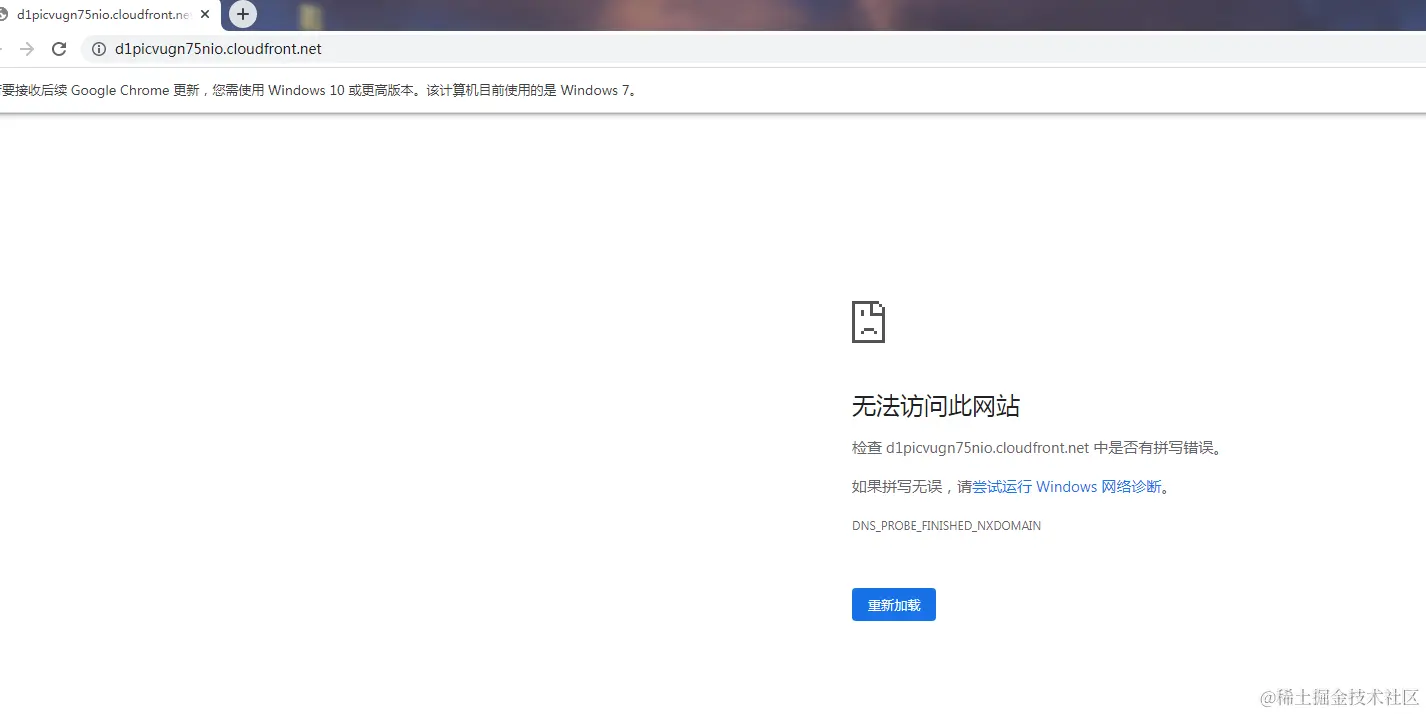Close the d1picvugn75nio.cloudfront.net tab

(205, 15)
